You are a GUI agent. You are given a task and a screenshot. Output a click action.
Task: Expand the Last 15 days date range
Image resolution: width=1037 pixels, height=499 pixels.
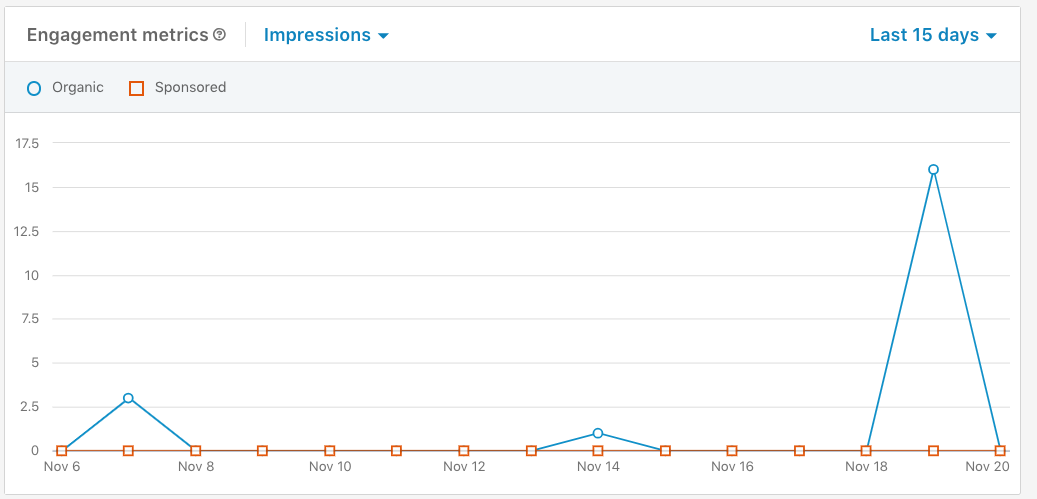(x=933, y=35)
